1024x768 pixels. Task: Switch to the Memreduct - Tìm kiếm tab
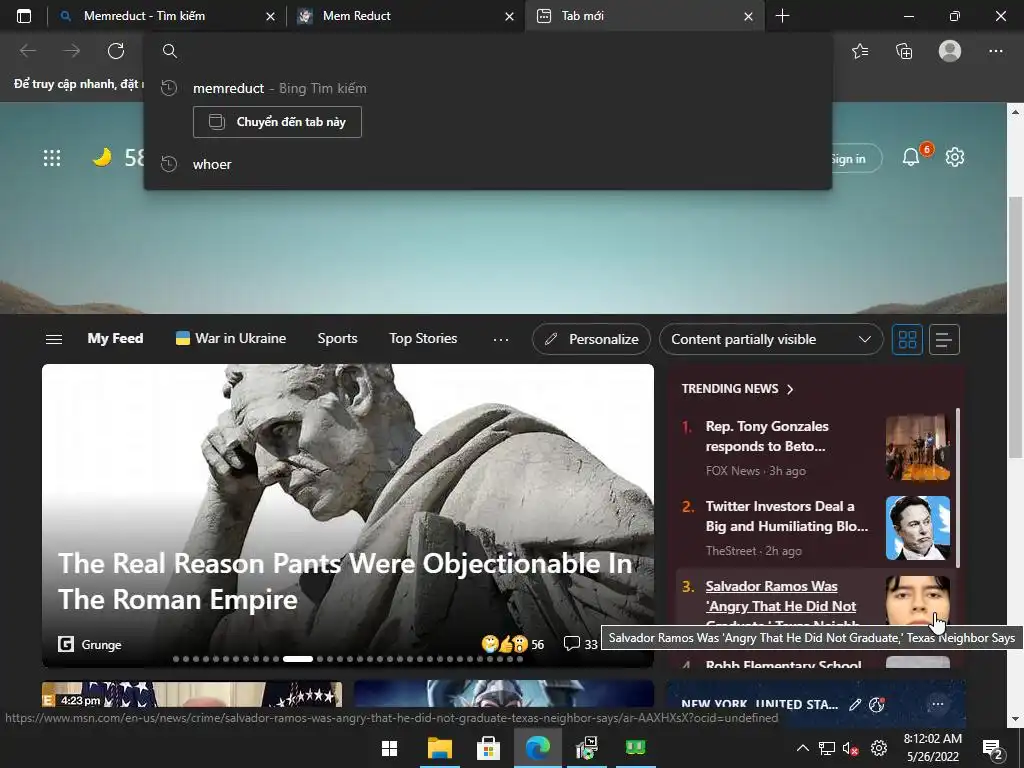pyautogui.click(x=167, y=16)
